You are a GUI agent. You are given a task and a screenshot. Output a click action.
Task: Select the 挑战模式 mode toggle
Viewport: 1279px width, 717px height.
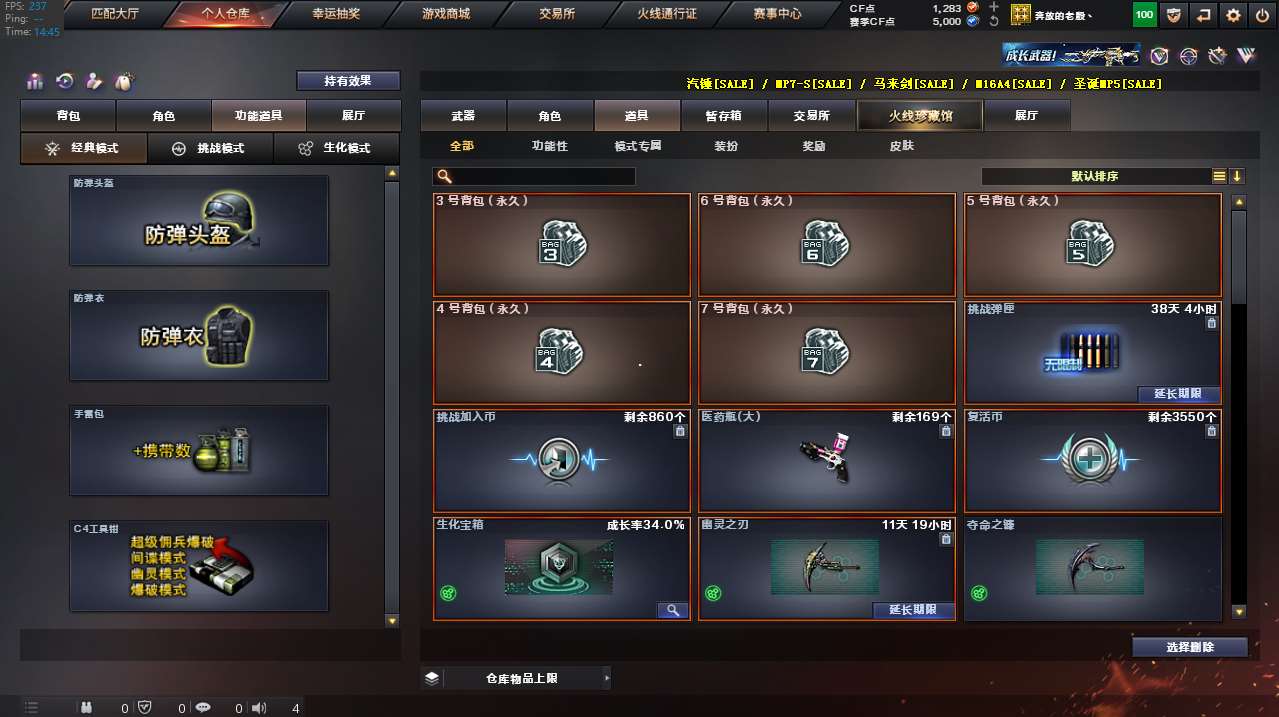point(210,148)
